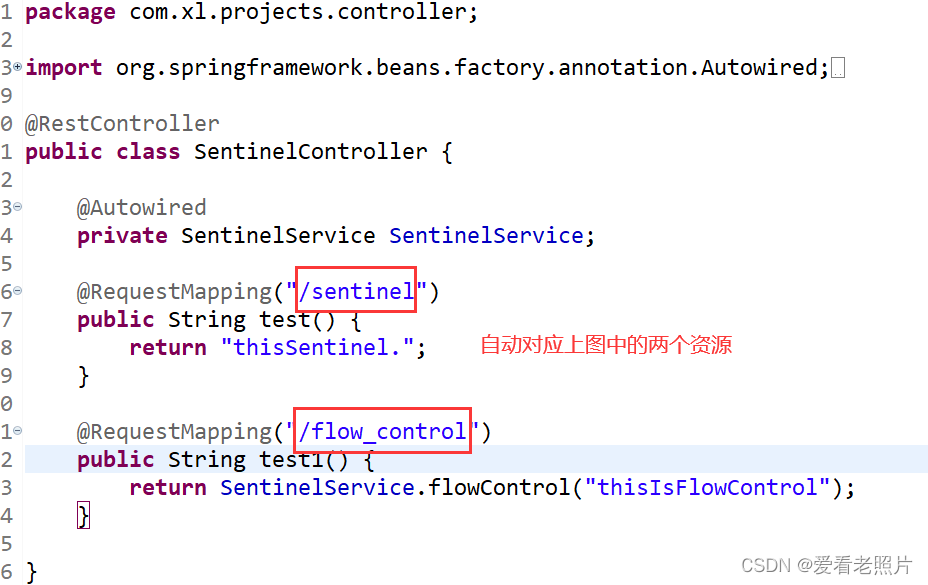Click the CSDN watermark text

[827, 565]
